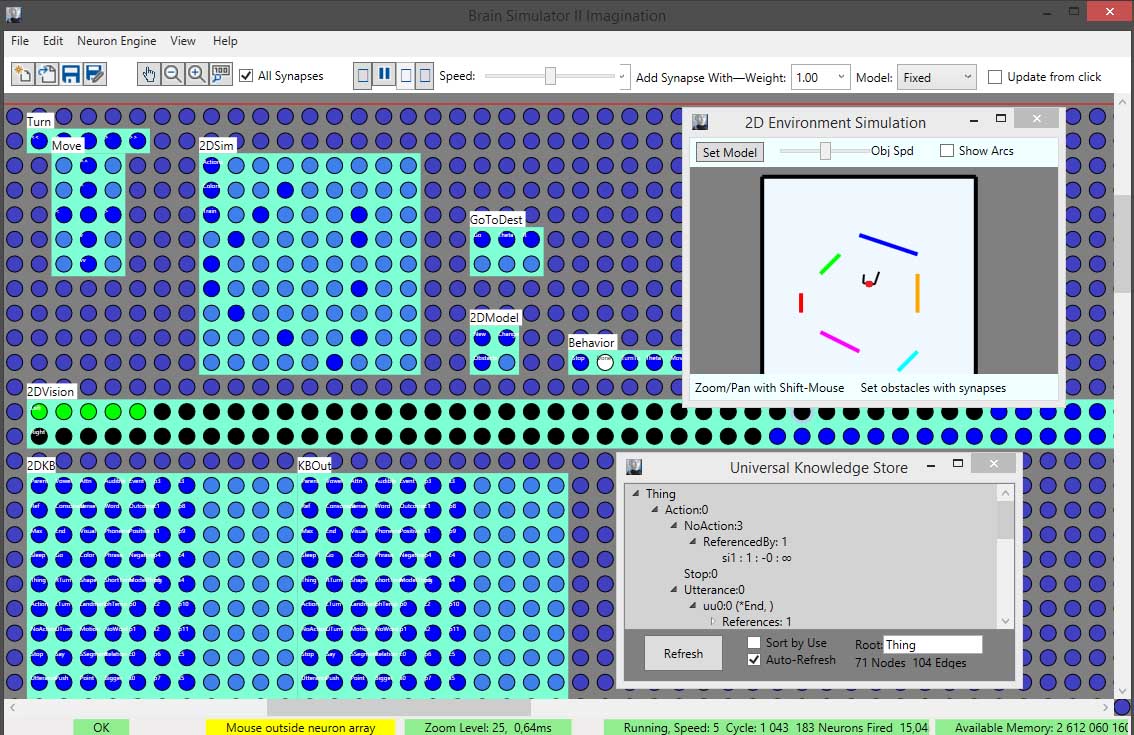
Task: Open the synapse Model dropdown
Action: (x=936, y=77)
